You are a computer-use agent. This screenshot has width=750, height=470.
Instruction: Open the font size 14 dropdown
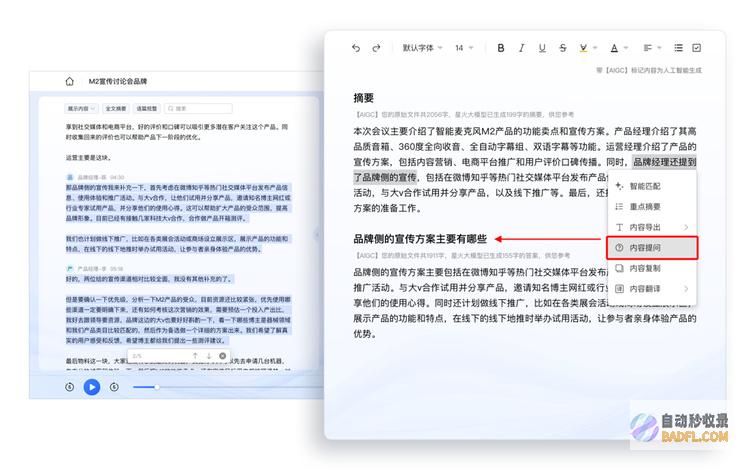464,48
